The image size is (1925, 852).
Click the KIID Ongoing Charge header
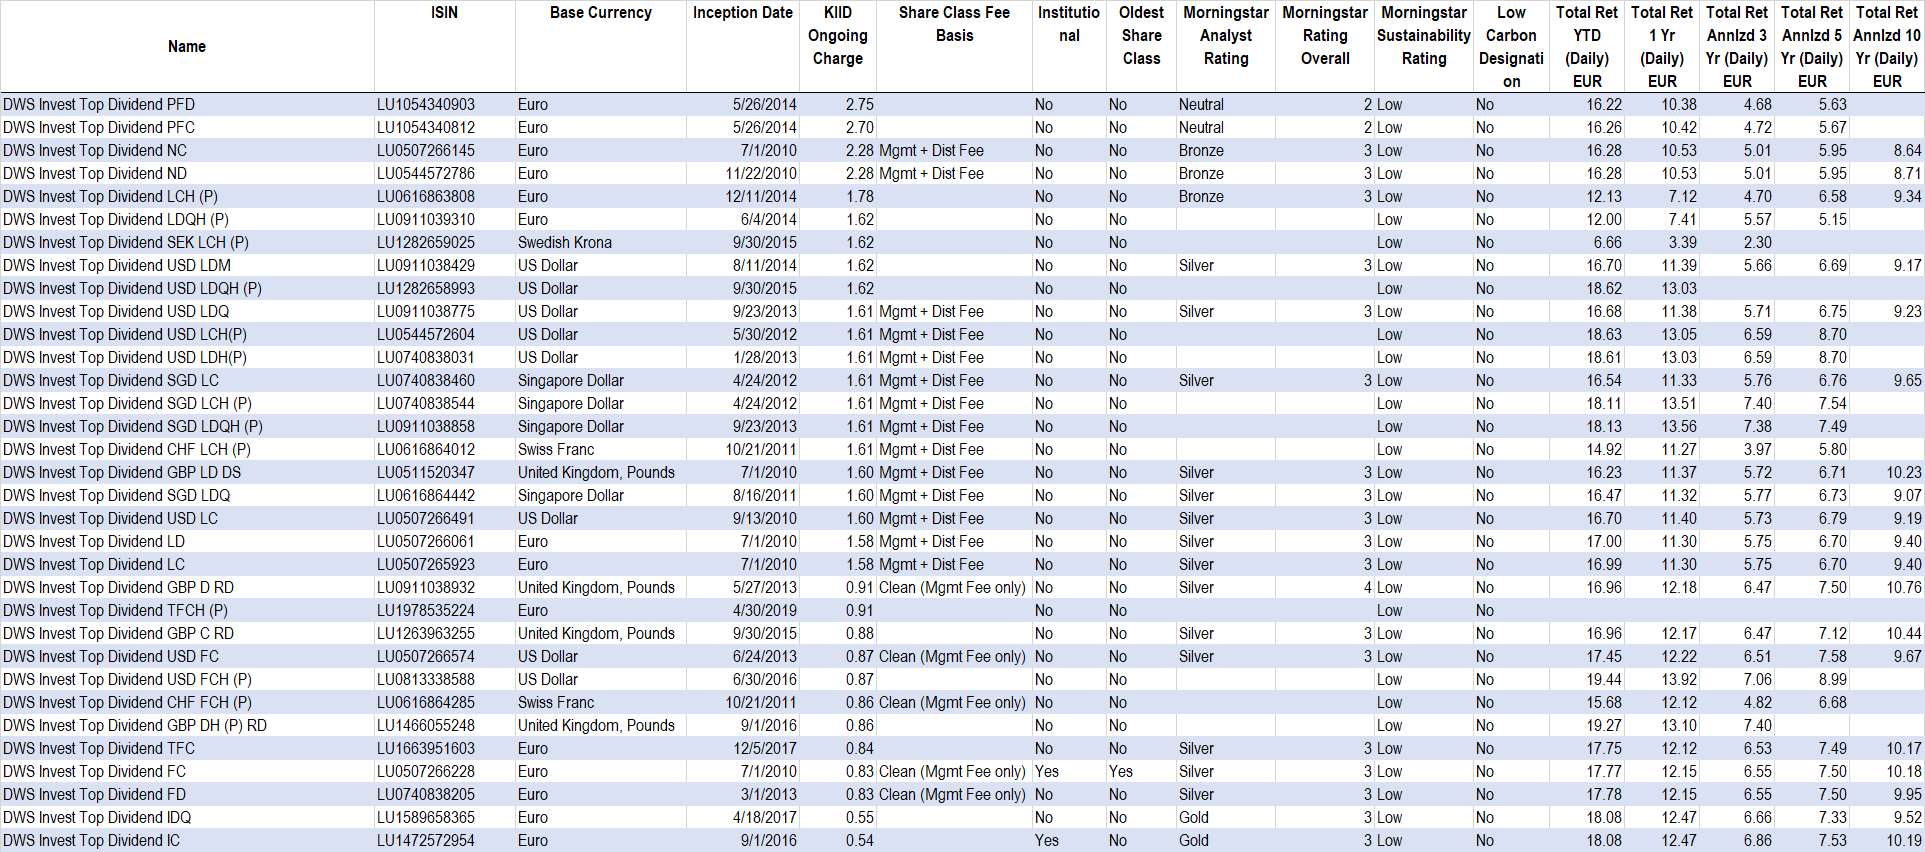(838, 35)
